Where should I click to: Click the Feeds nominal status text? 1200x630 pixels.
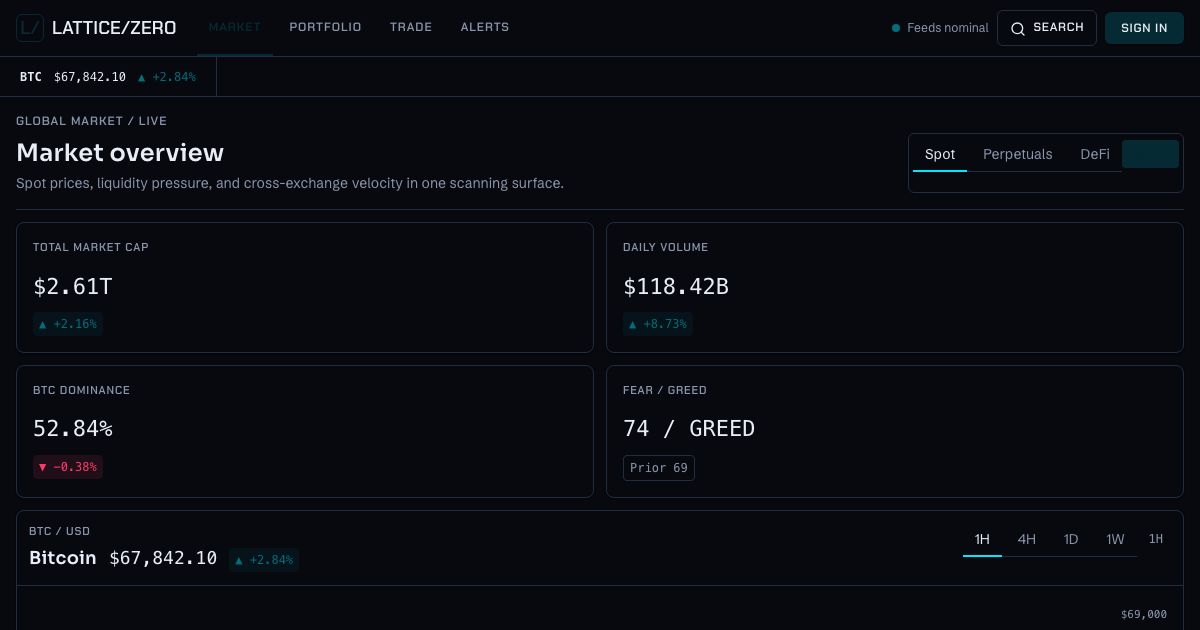tap(948, 28)
